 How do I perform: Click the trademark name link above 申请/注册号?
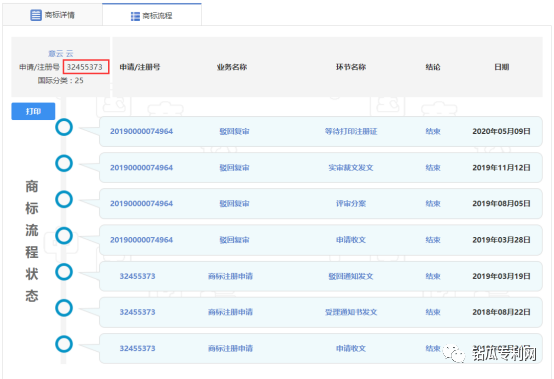click(x=60, y=53)
